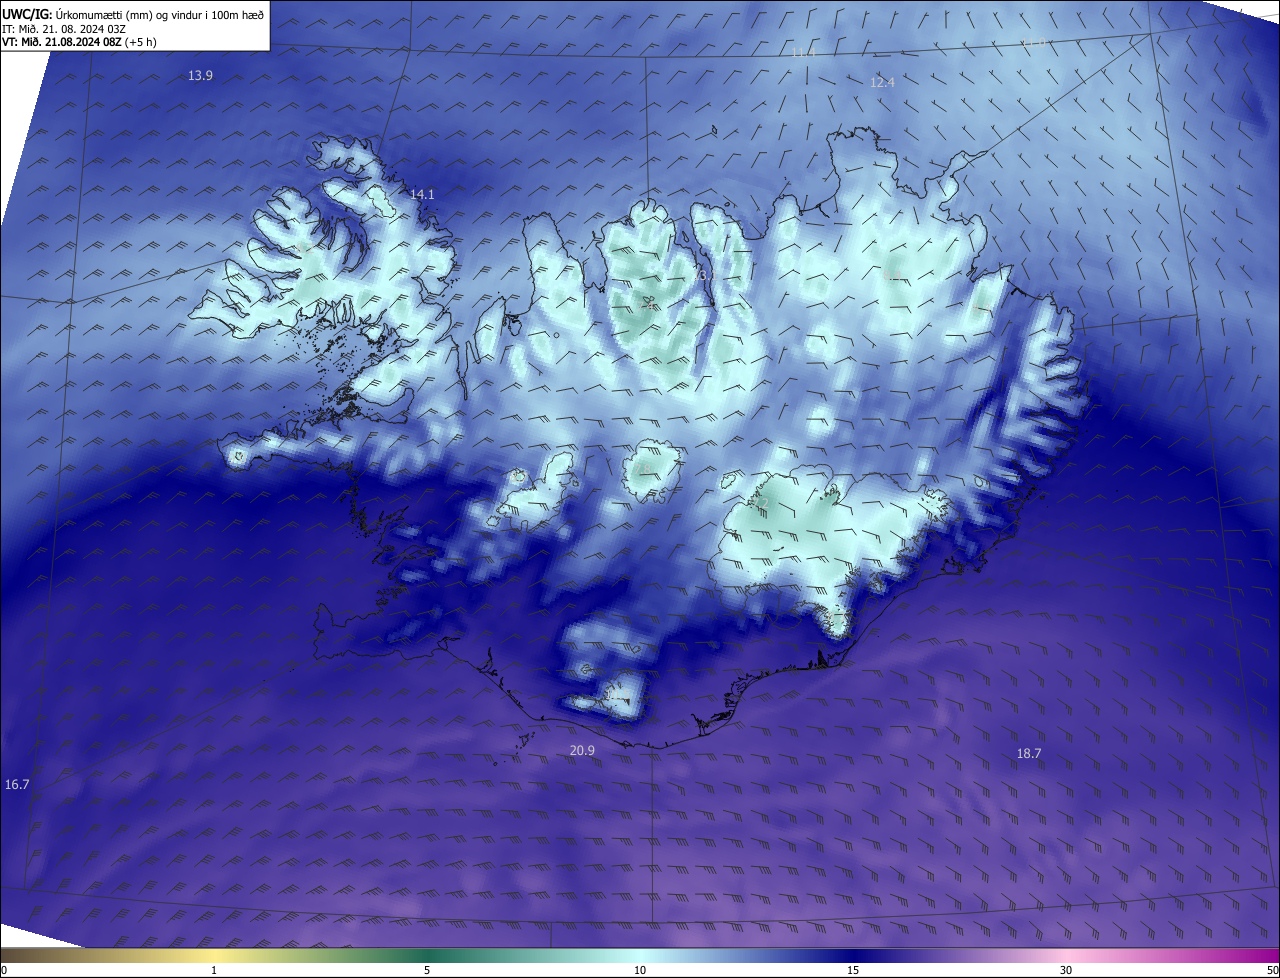Click the 18.7 value label
1280x978 pixels.
1029,753
